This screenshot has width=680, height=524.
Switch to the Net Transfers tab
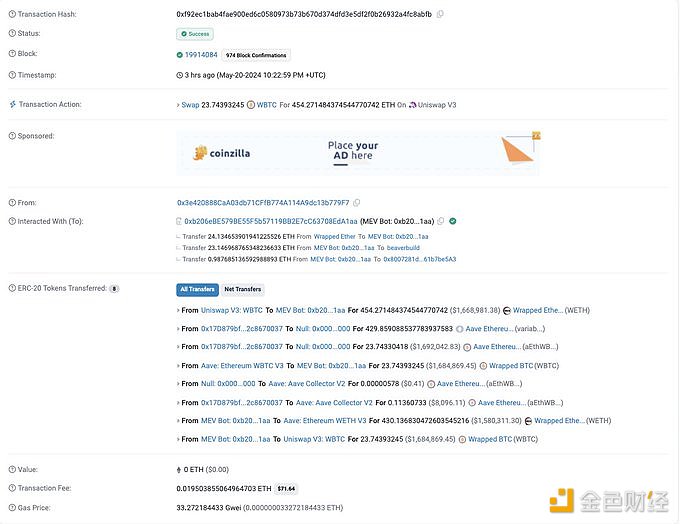pyautogui.click(x=242, y=289)
